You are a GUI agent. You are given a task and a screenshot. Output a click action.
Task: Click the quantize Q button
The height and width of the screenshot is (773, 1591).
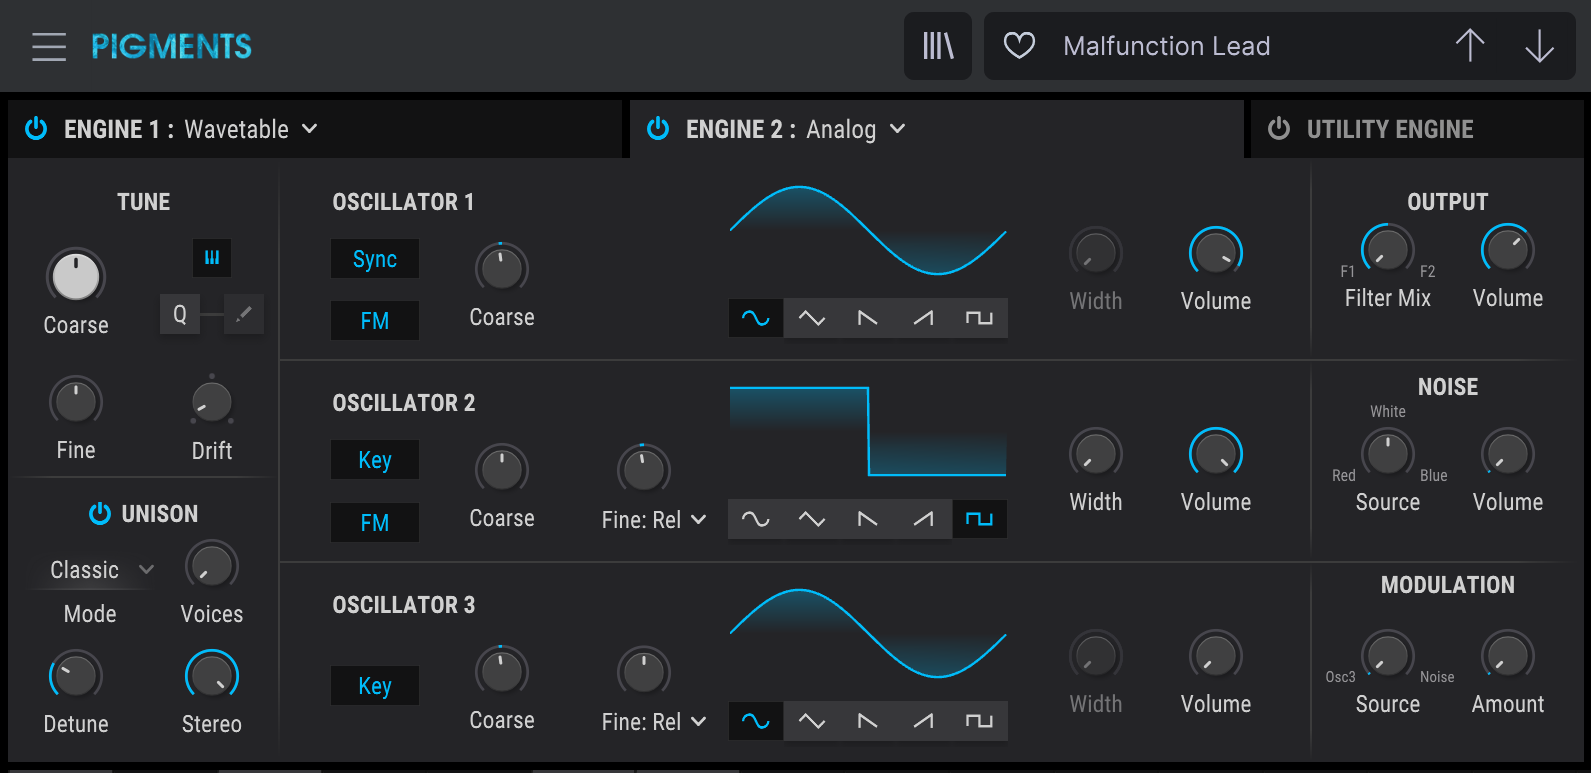coord(180,314)
